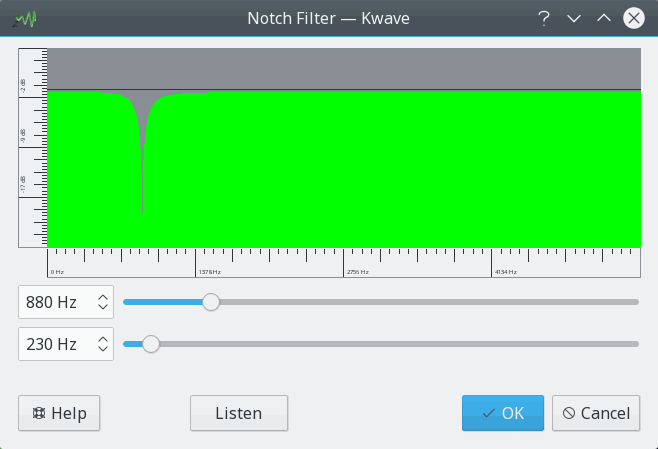658x449 pixels.
Task: Minimize the window with the down chevron
Action: coord(574,18)
